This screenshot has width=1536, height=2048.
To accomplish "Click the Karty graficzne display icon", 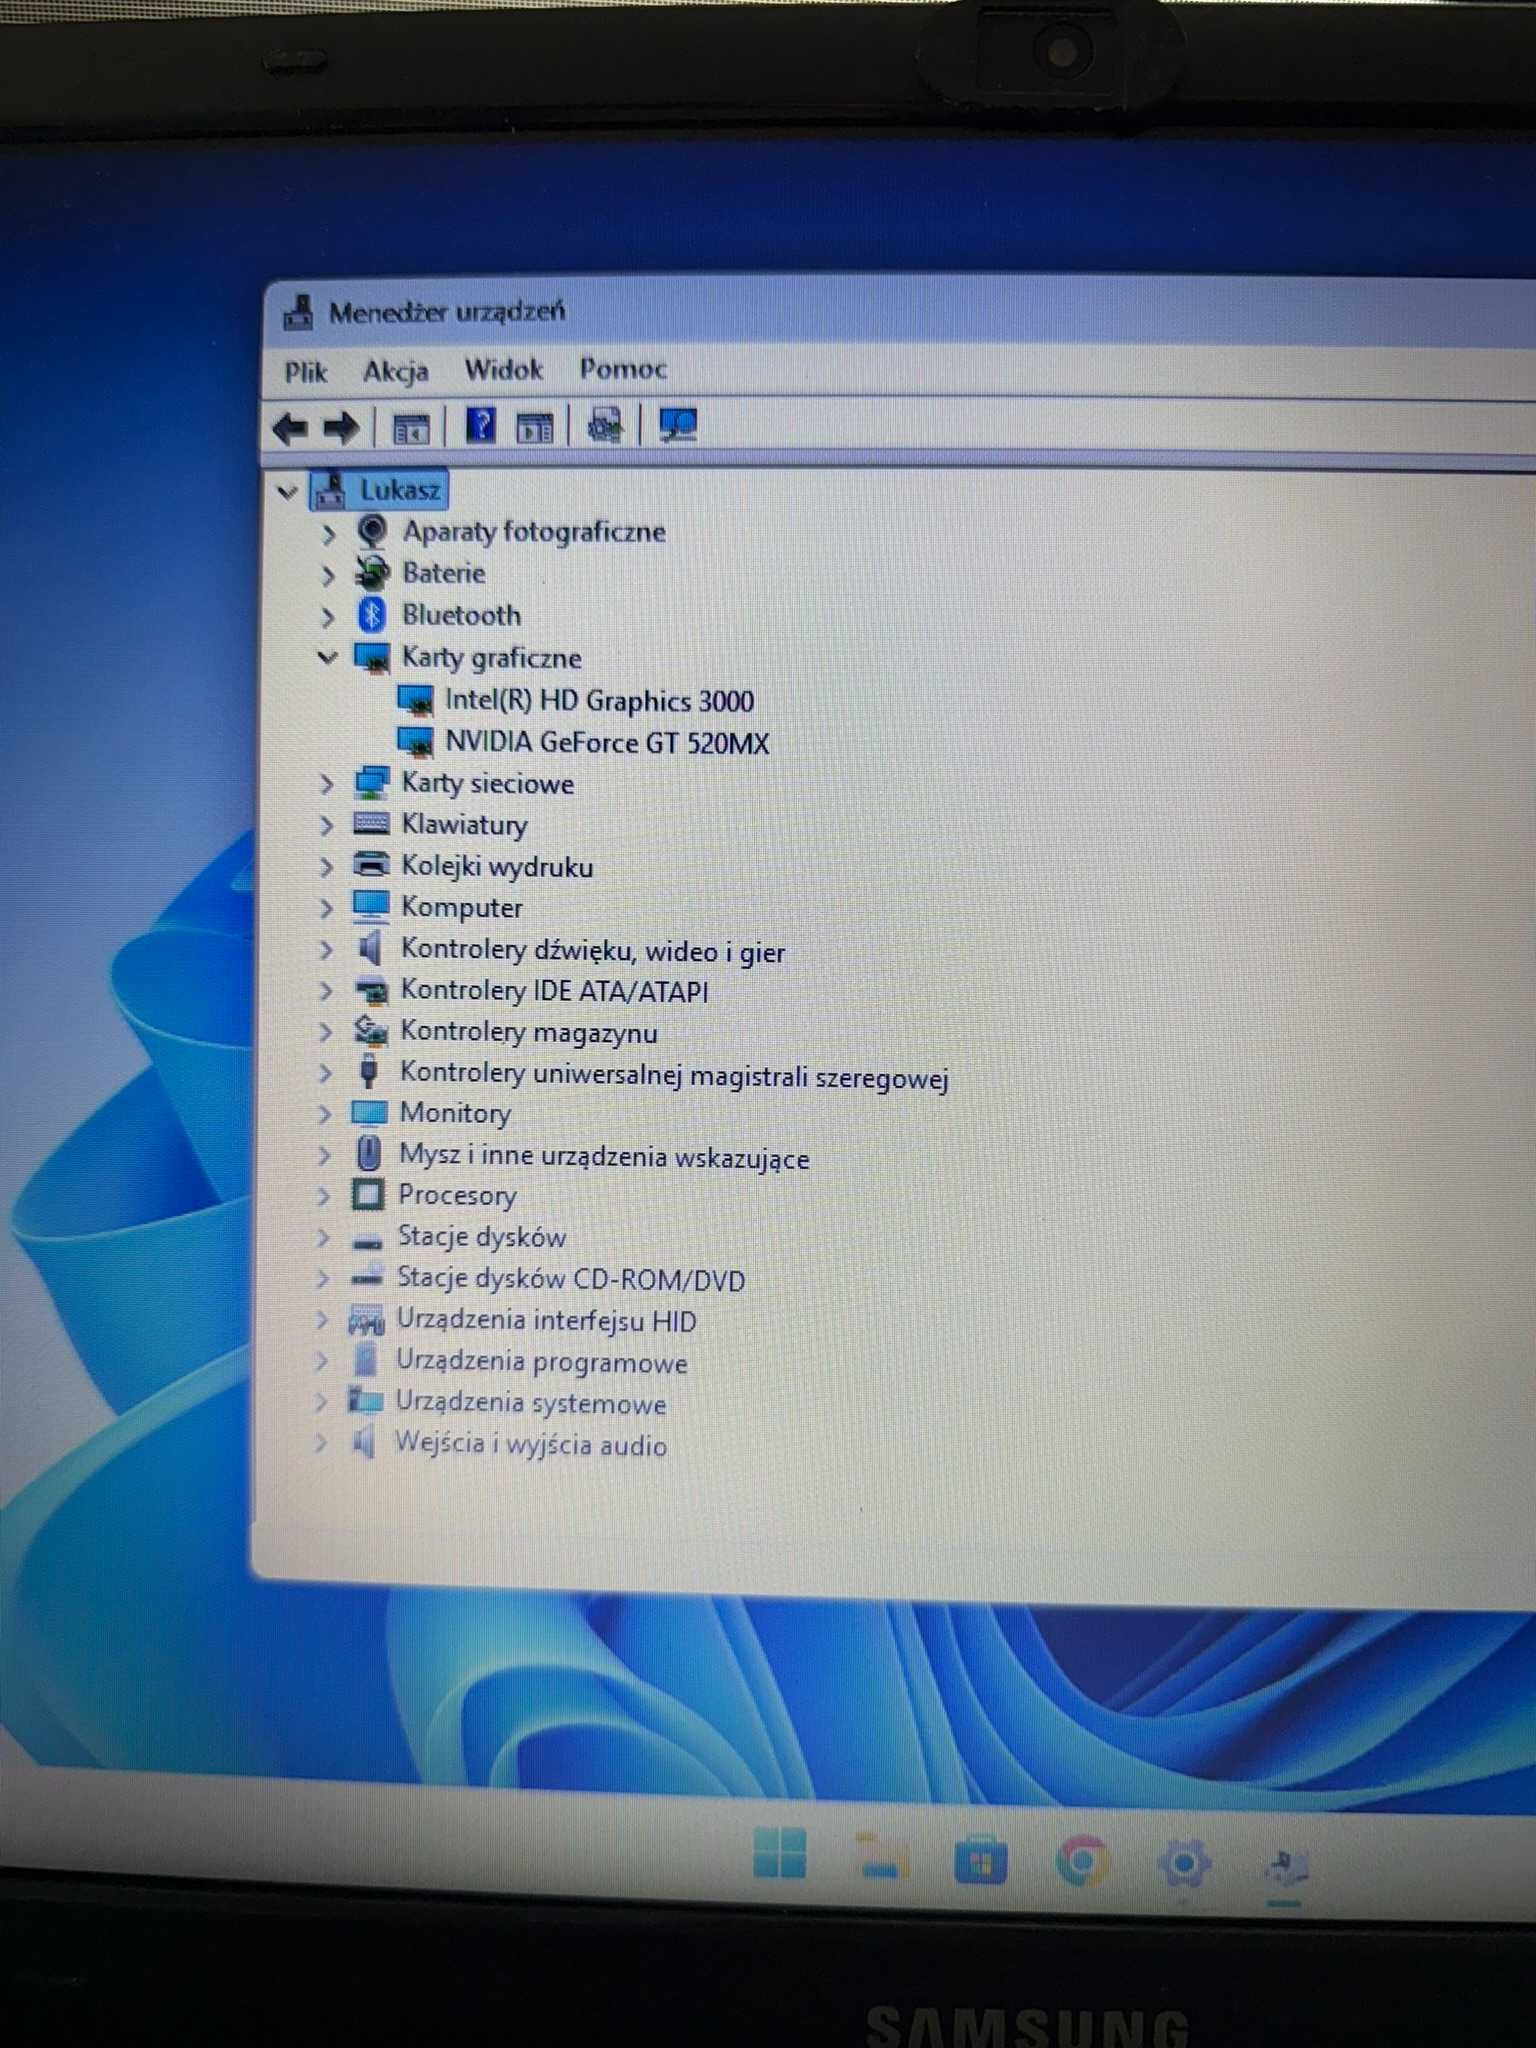I will click(x=372, y=658).
